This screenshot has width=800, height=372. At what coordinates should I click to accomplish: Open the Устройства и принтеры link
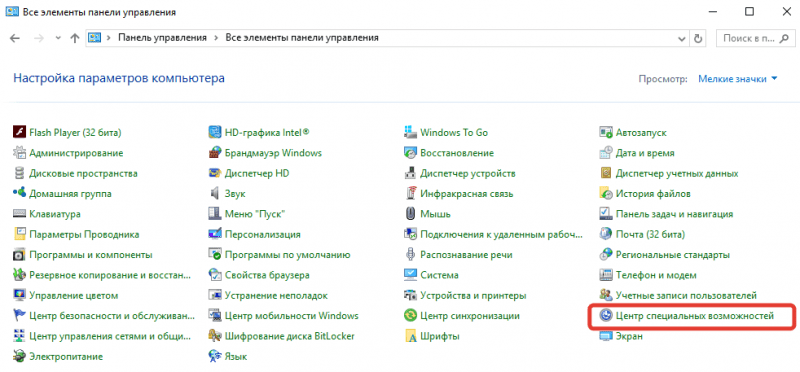point(473,295)
